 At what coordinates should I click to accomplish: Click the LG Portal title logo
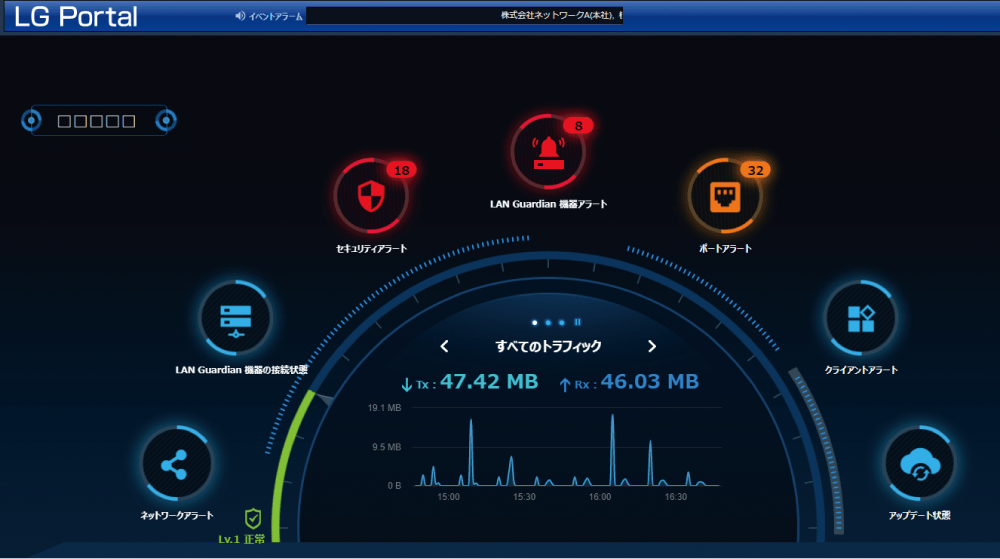click(x=76, y=16)
